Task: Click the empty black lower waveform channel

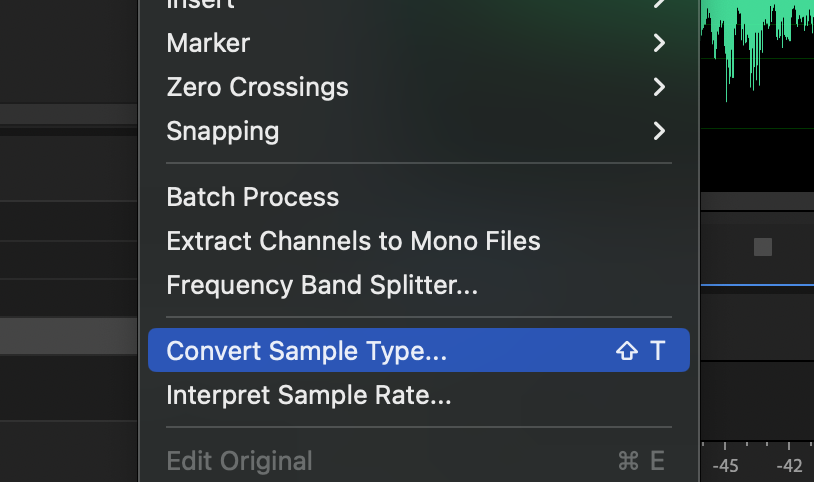Action: (x=757, y=159)
